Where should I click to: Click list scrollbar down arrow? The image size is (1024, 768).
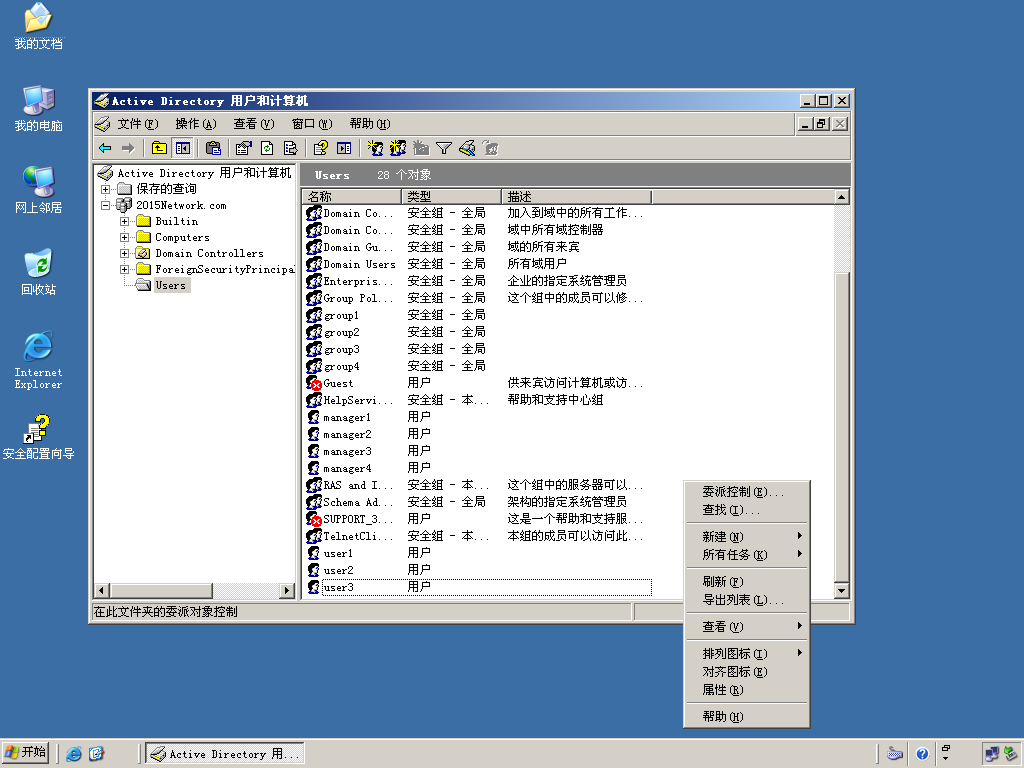pos(841,590)
